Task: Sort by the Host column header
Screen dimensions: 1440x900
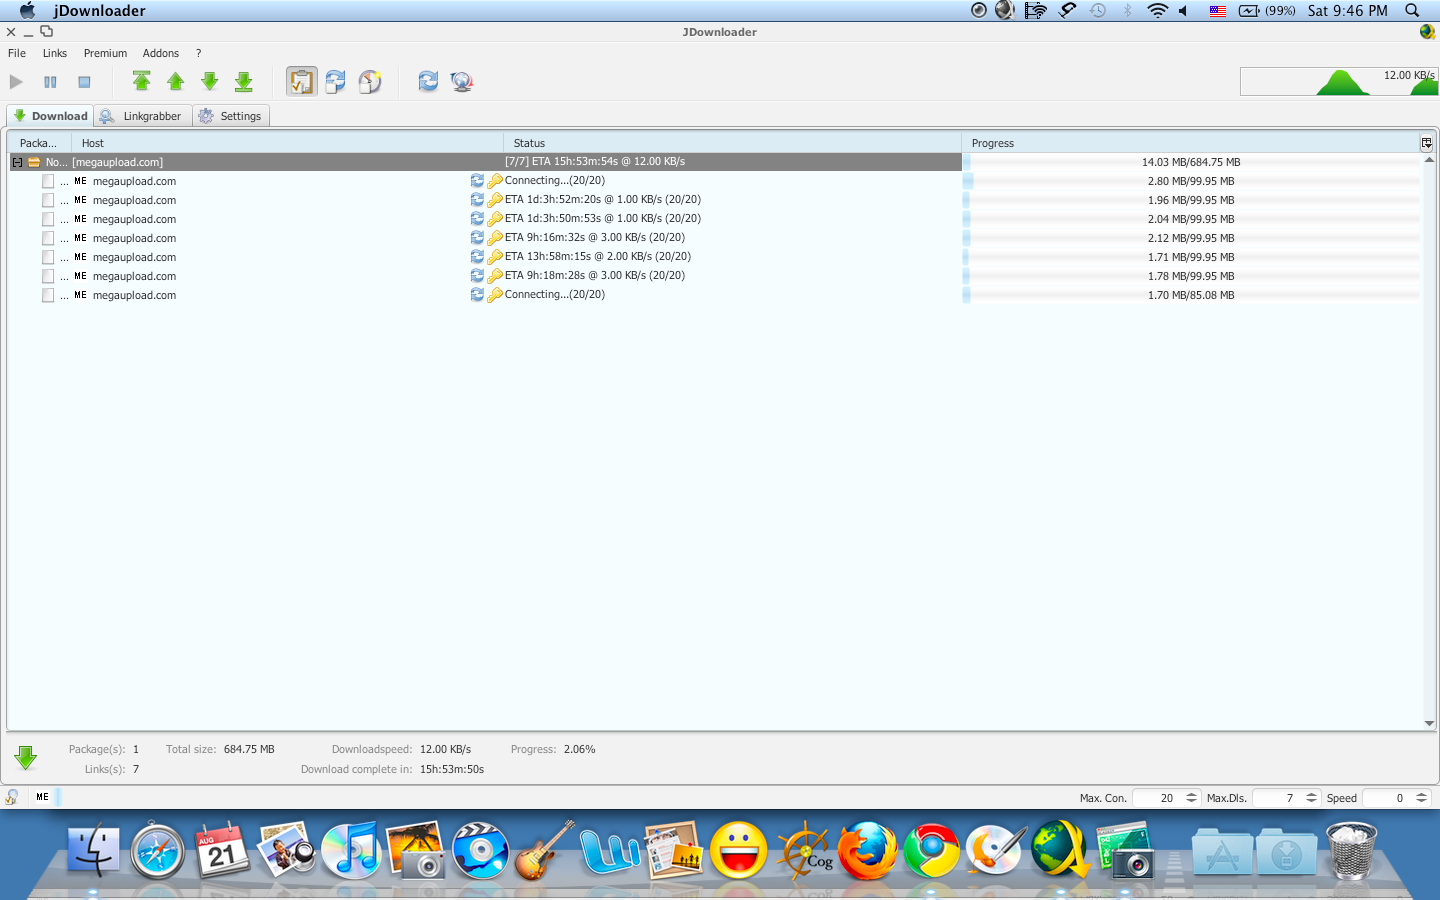Action: [285, 143]
